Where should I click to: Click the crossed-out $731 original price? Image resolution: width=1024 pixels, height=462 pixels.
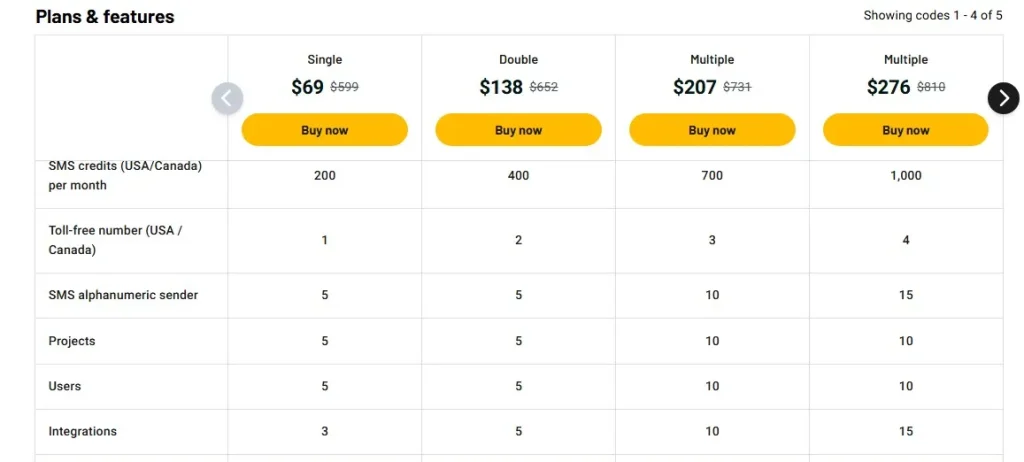pyautogui.click(x=737, y=87)
